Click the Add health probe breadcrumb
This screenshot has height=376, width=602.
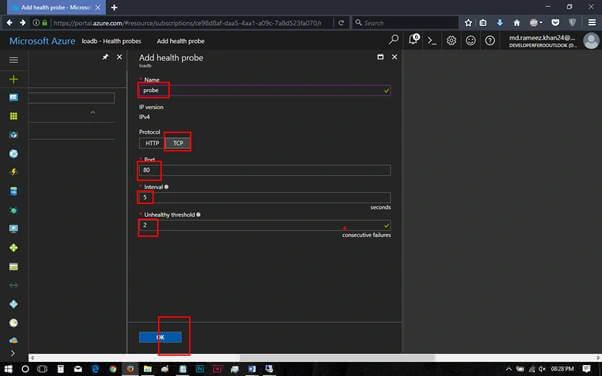point(180,41)
